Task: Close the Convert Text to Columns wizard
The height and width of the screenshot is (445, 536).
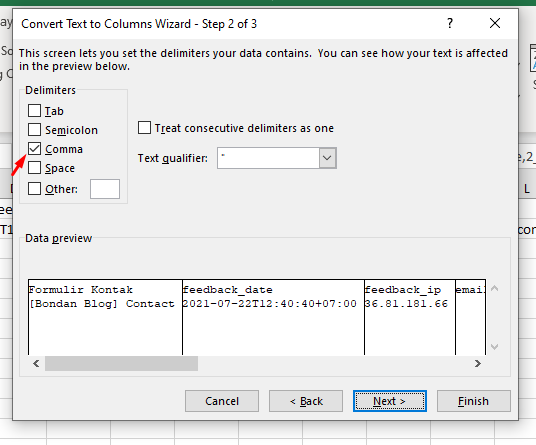Action: [495, 24]
